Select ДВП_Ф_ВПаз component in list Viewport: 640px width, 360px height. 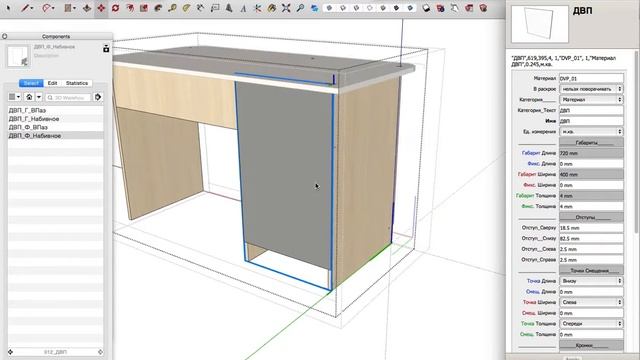pyautogui.click(x=56, y=127)
